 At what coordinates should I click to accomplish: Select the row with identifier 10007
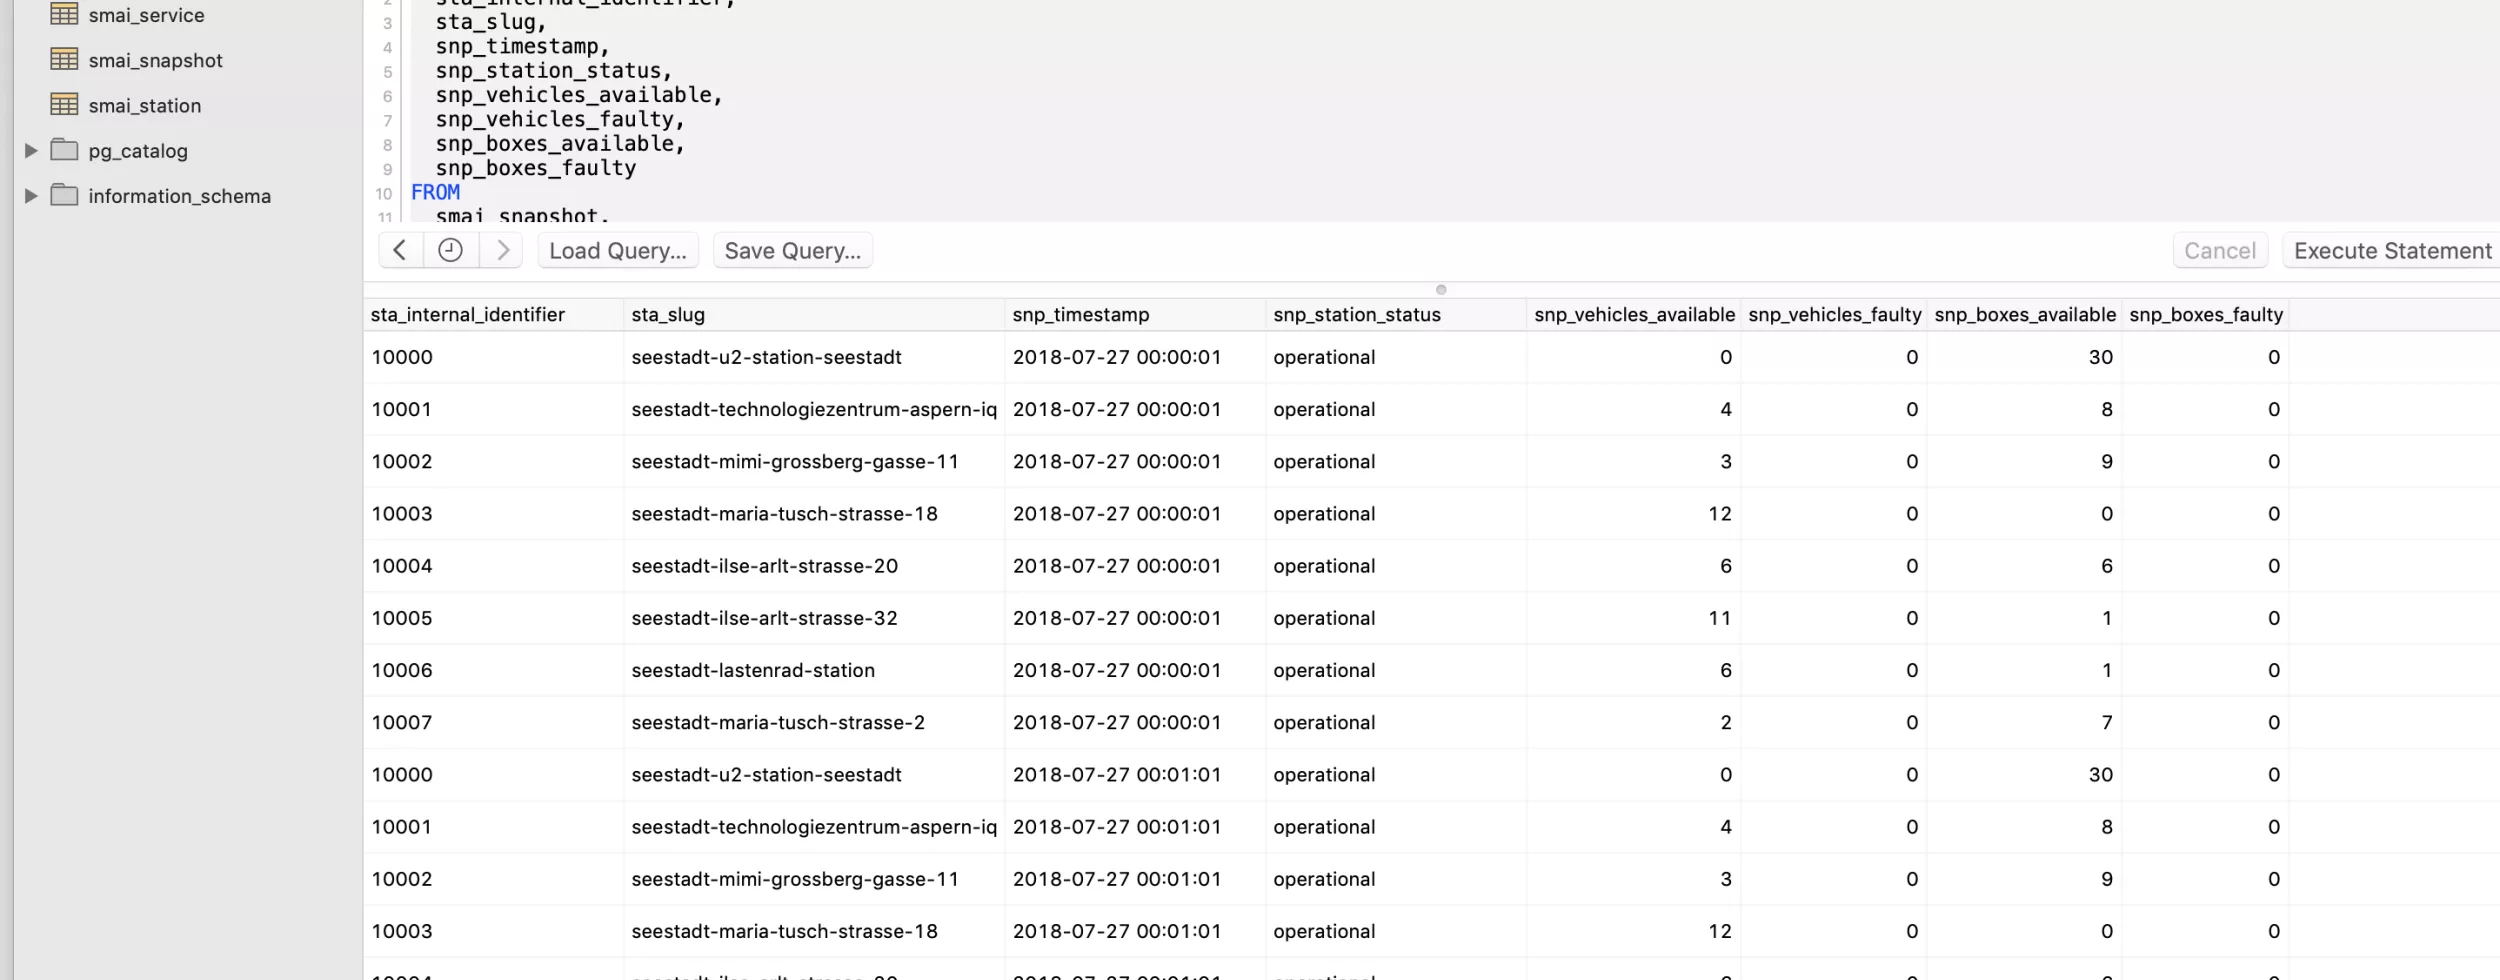401,722
